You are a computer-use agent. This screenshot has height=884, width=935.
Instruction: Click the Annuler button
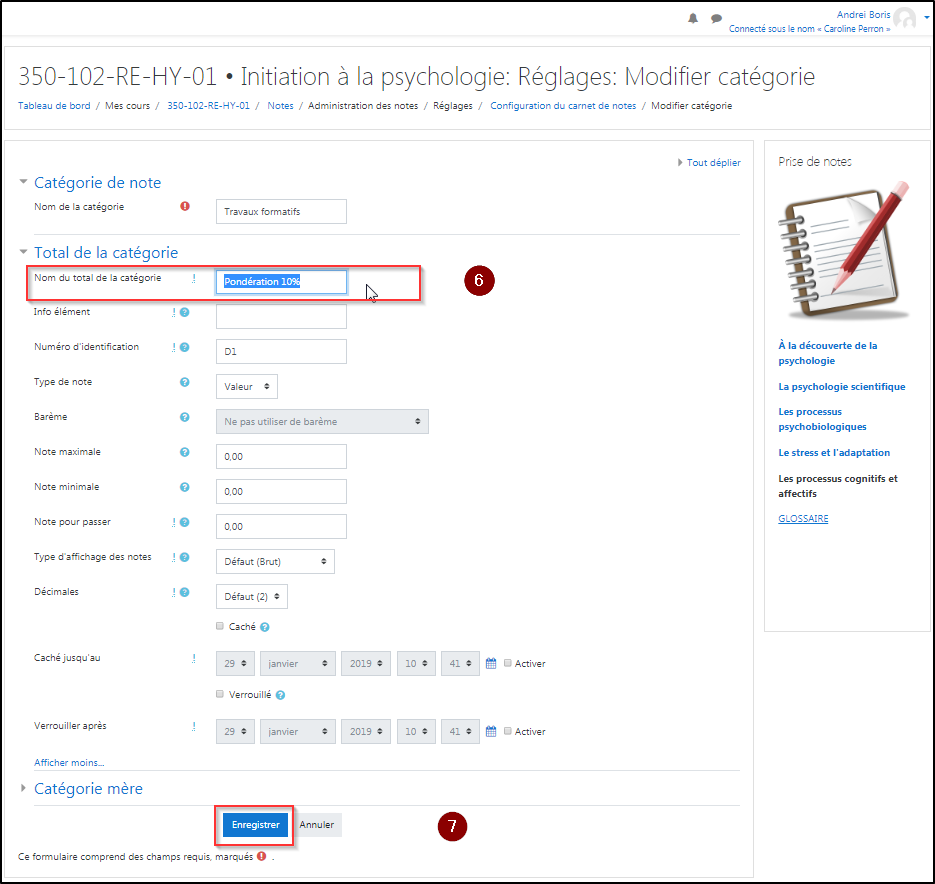[x=317, y=825]
